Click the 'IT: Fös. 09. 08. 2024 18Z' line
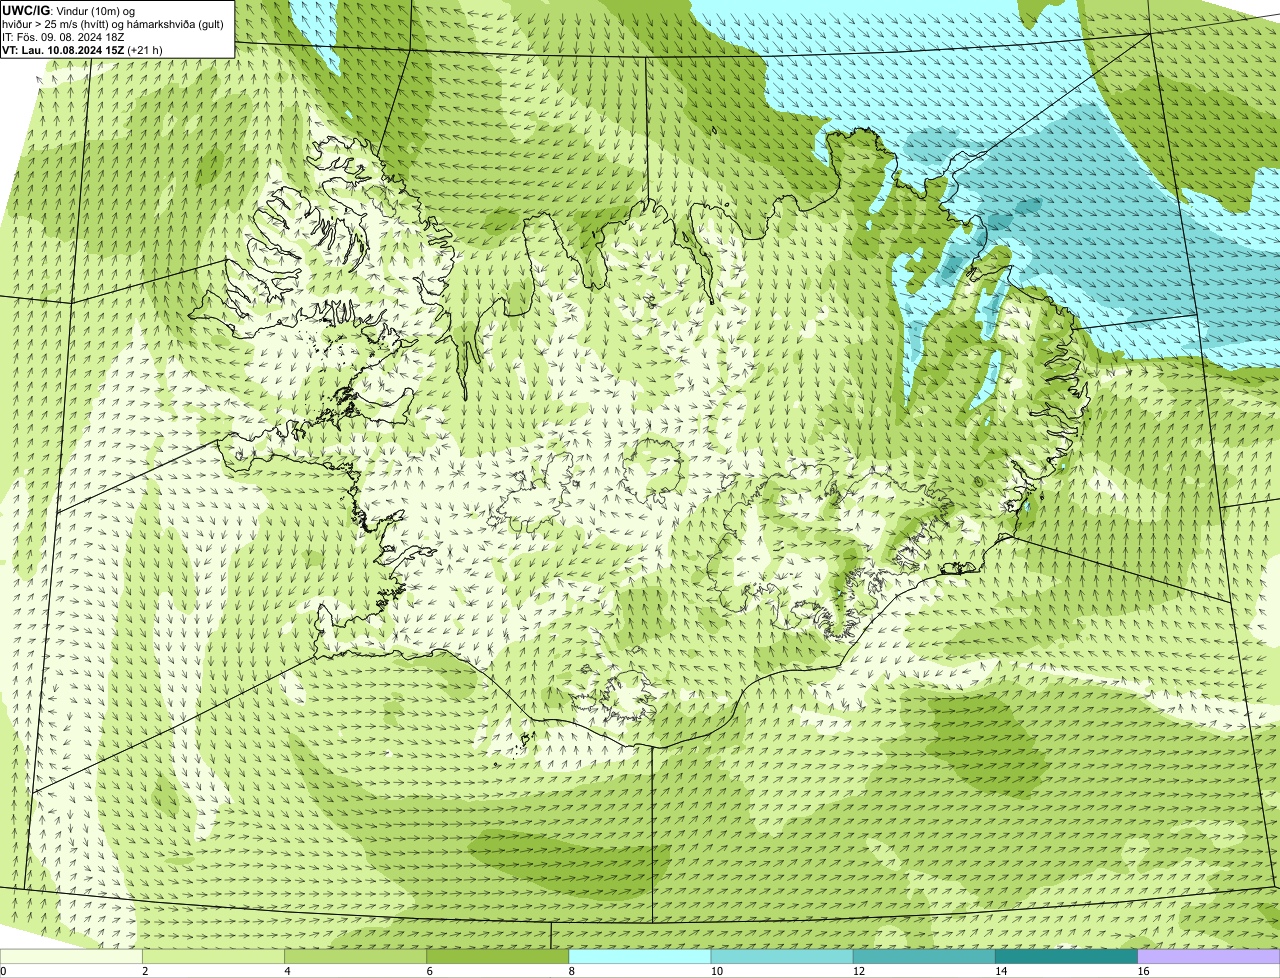The width and height of the screenshot is (1280, 978). (63, 36)
